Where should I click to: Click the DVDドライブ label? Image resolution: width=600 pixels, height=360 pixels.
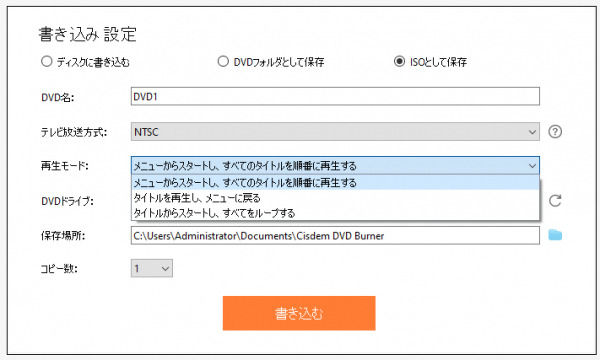tap(67, 201)
